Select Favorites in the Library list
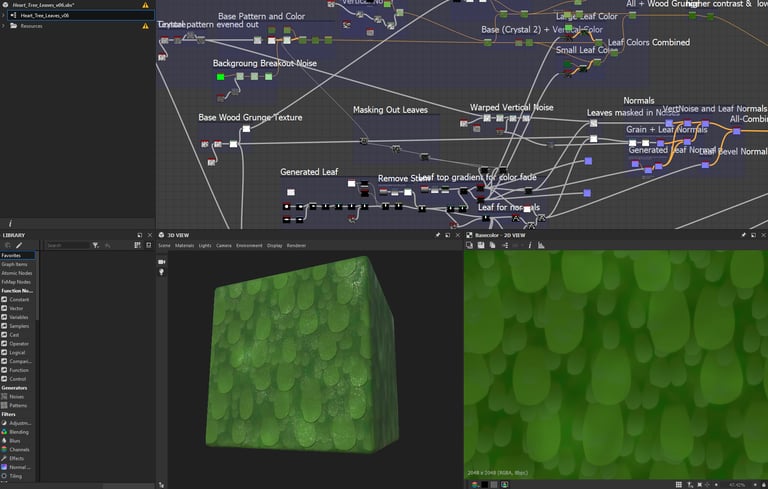 pos(18,255)
